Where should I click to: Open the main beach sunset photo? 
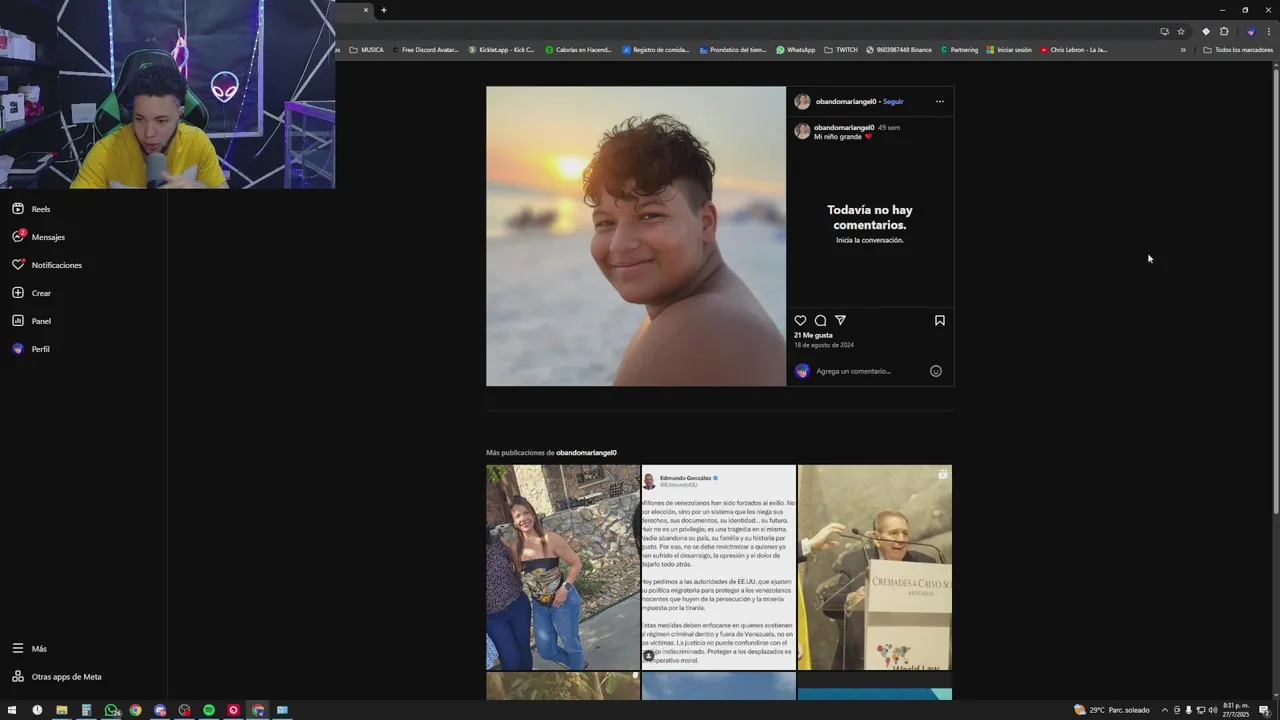[636, 236]
